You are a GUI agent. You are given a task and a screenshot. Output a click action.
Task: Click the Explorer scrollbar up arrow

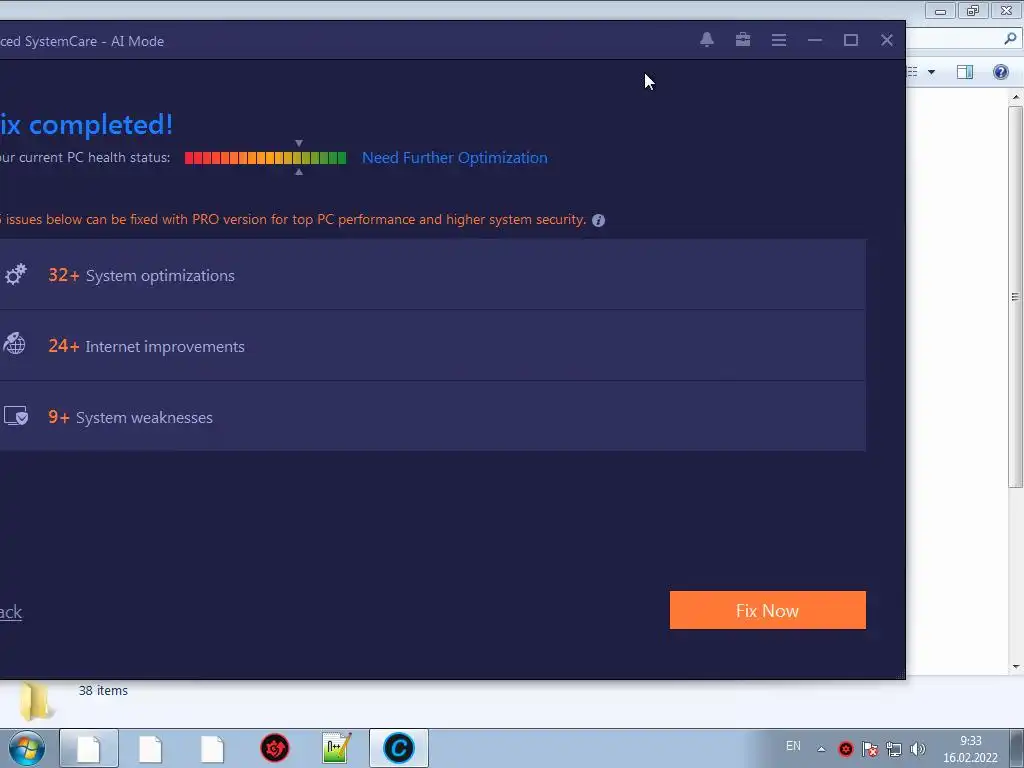coord(1016,97)
